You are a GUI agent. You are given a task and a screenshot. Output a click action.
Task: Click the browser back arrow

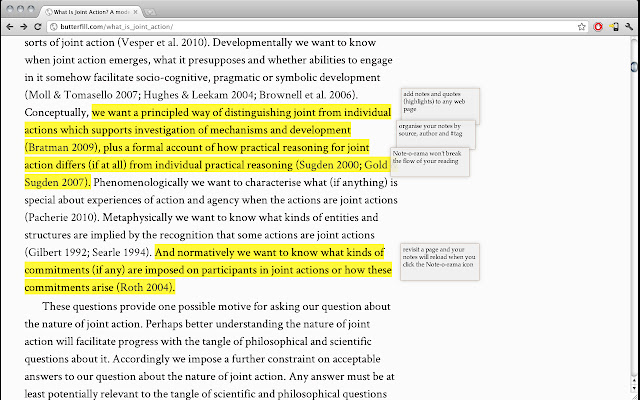pyautogui.click(x=8, y=25)
